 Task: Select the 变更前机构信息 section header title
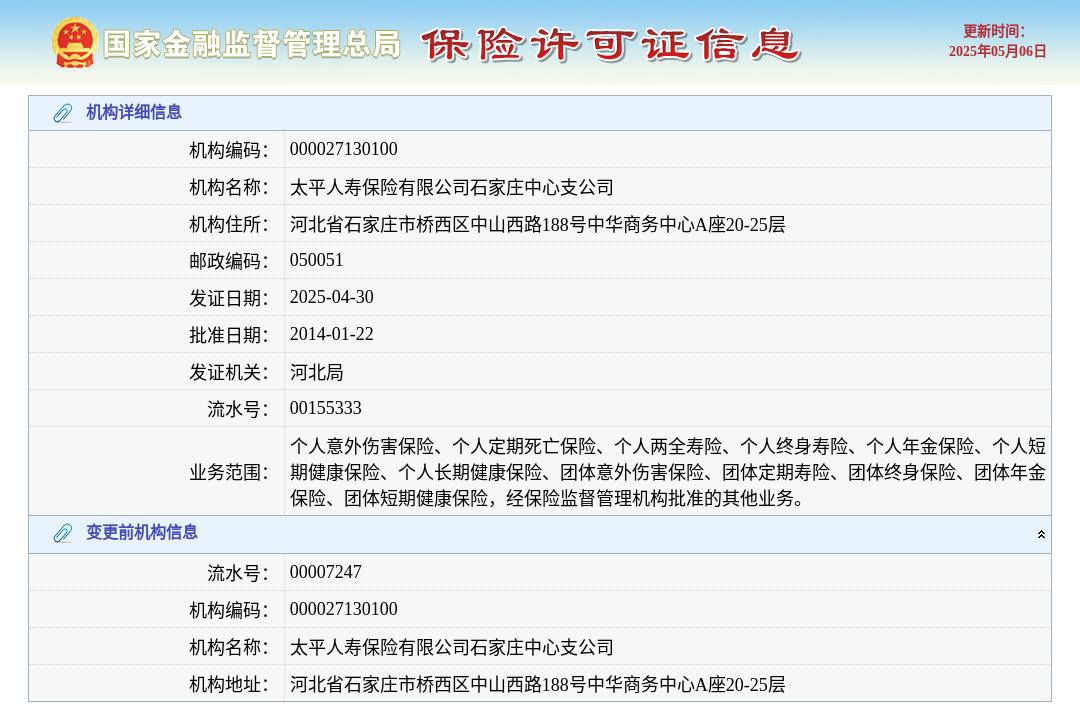tap(142, 532)
